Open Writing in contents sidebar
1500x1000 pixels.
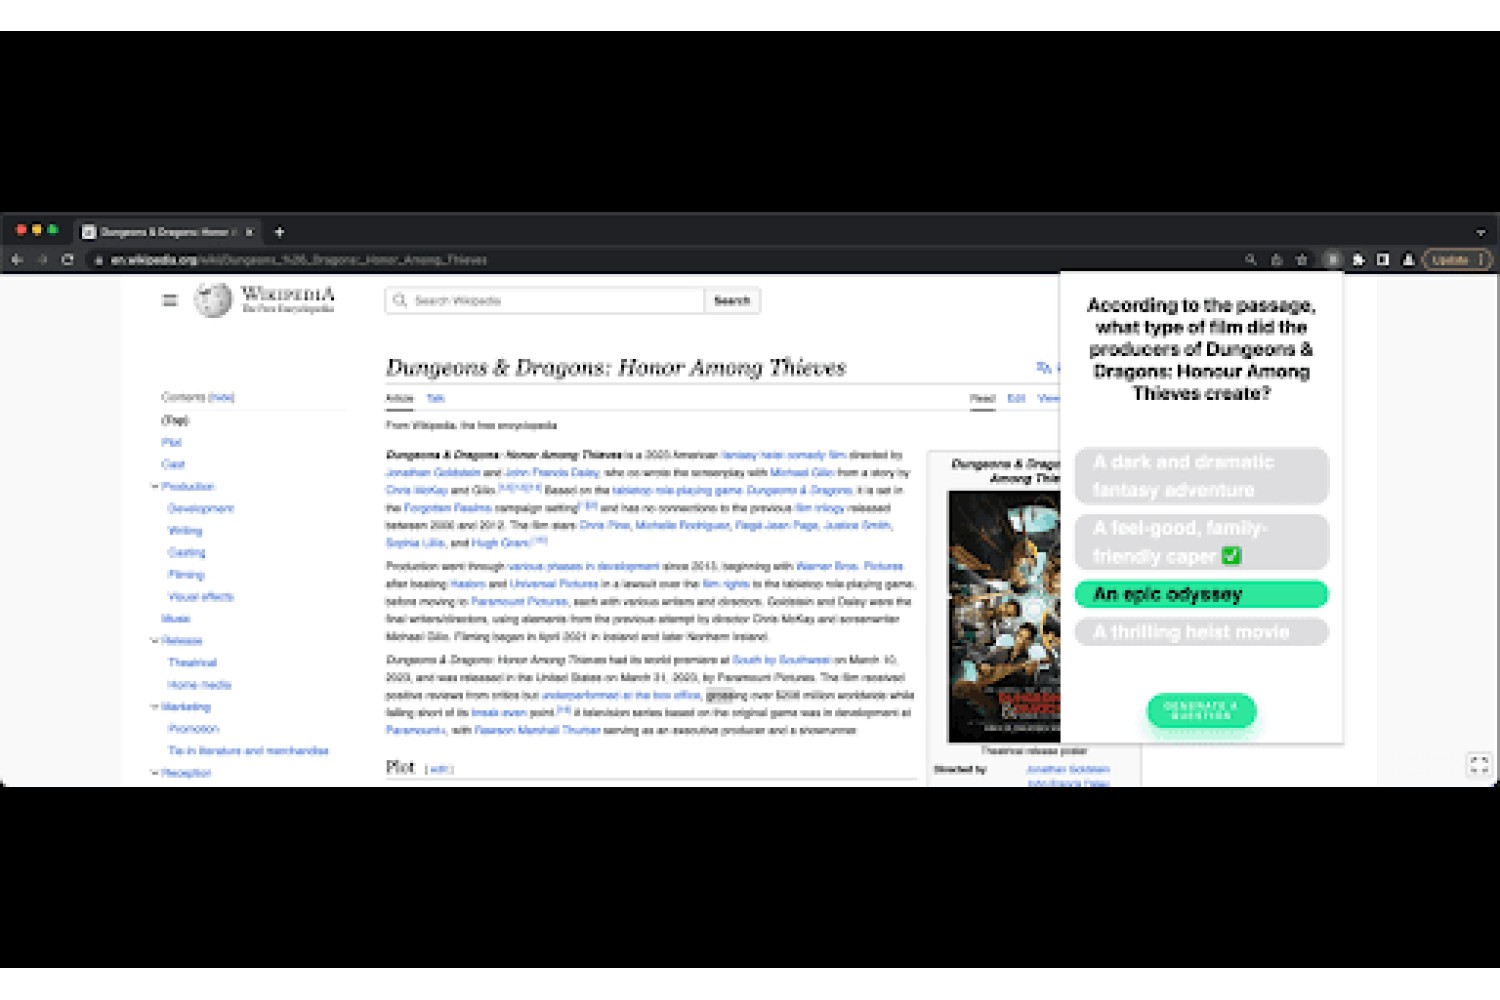(x=185, y=530)
